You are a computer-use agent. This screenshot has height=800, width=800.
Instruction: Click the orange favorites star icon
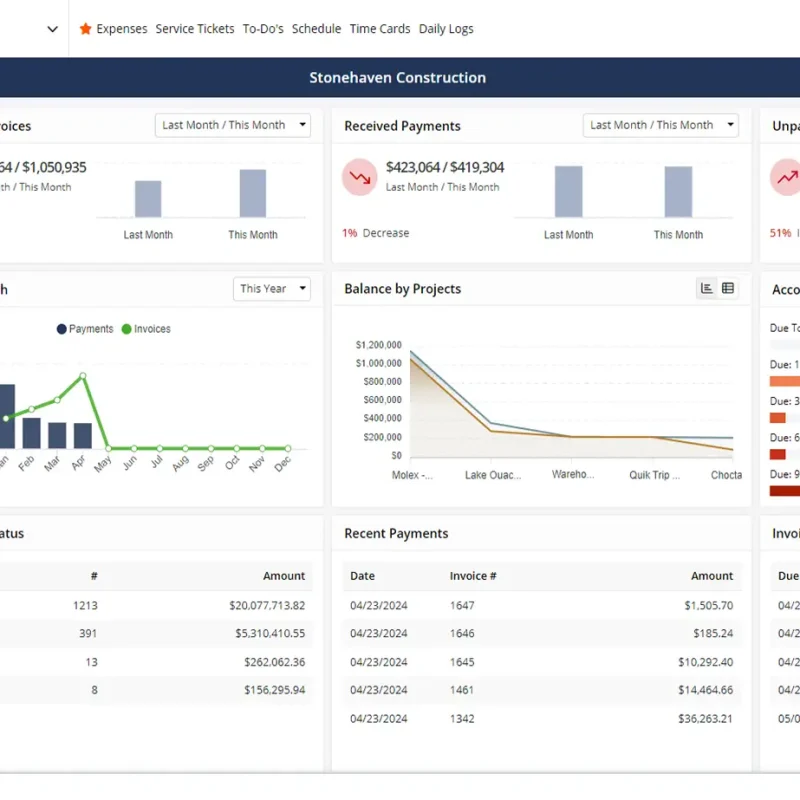(x=85, y=29)
